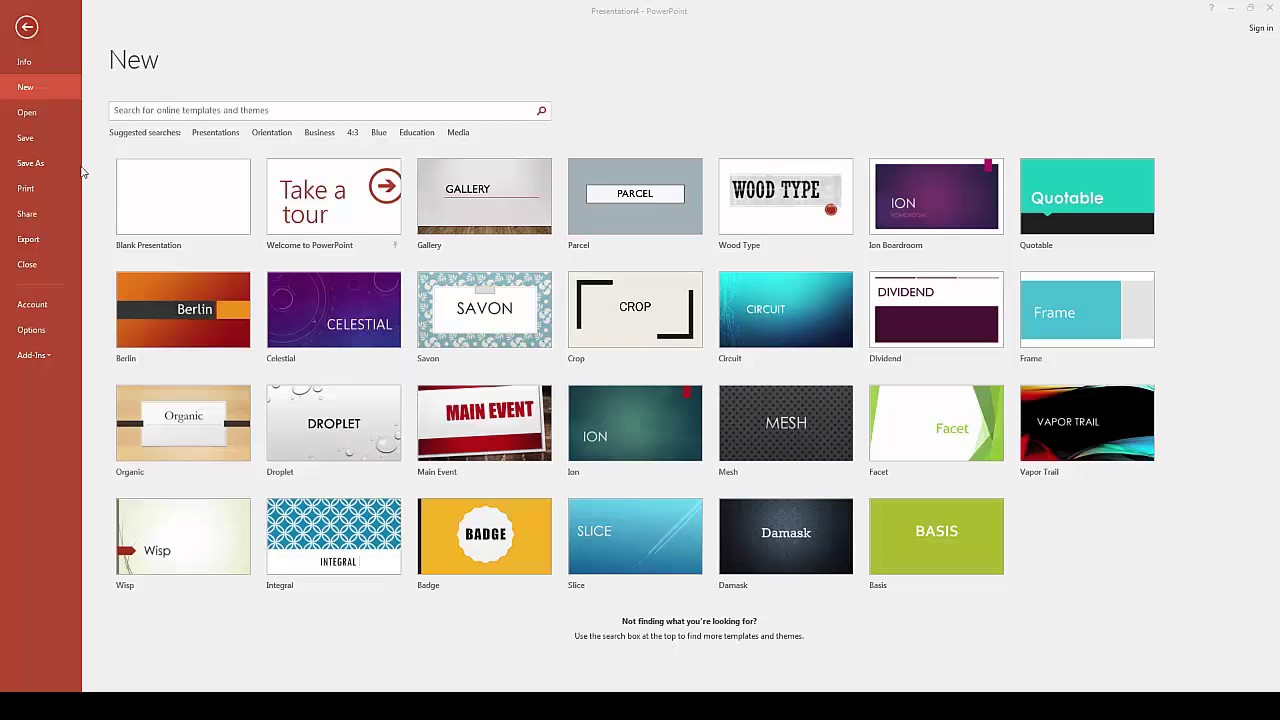Screen dimensions: 1280x720
Task: Choose the Dividend theme thumbnail
Action: click(x=936, y=310)
